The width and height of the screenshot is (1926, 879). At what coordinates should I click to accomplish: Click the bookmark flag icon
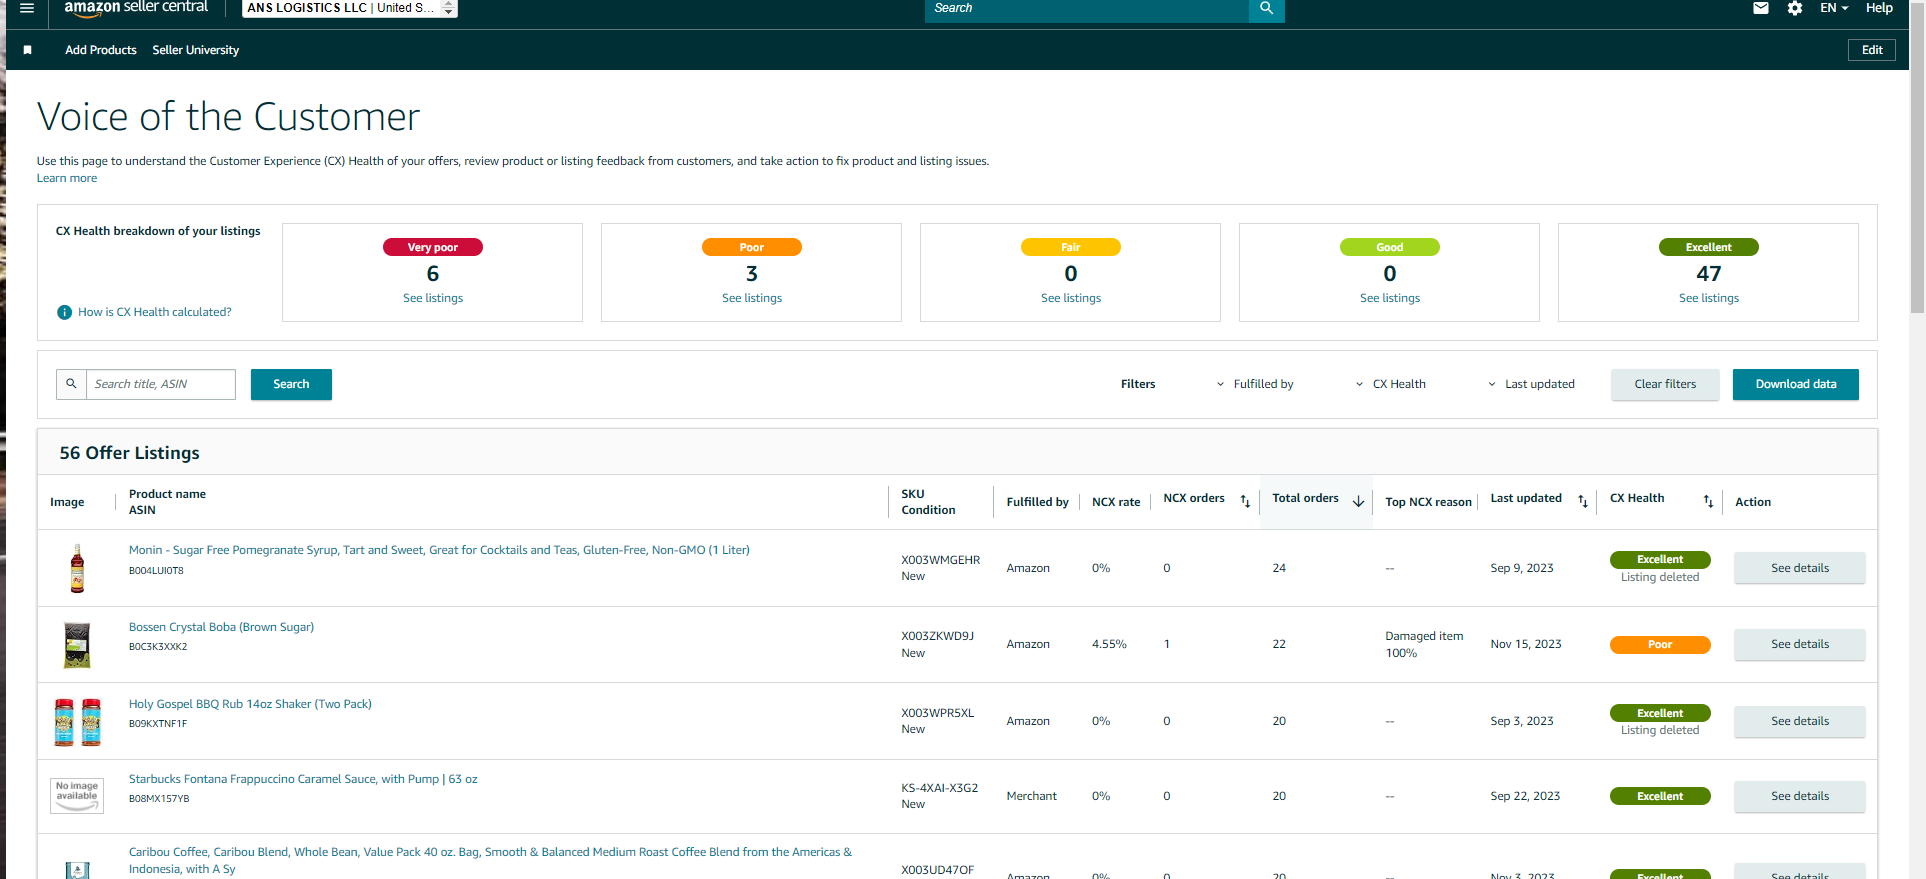click(28, 50)
